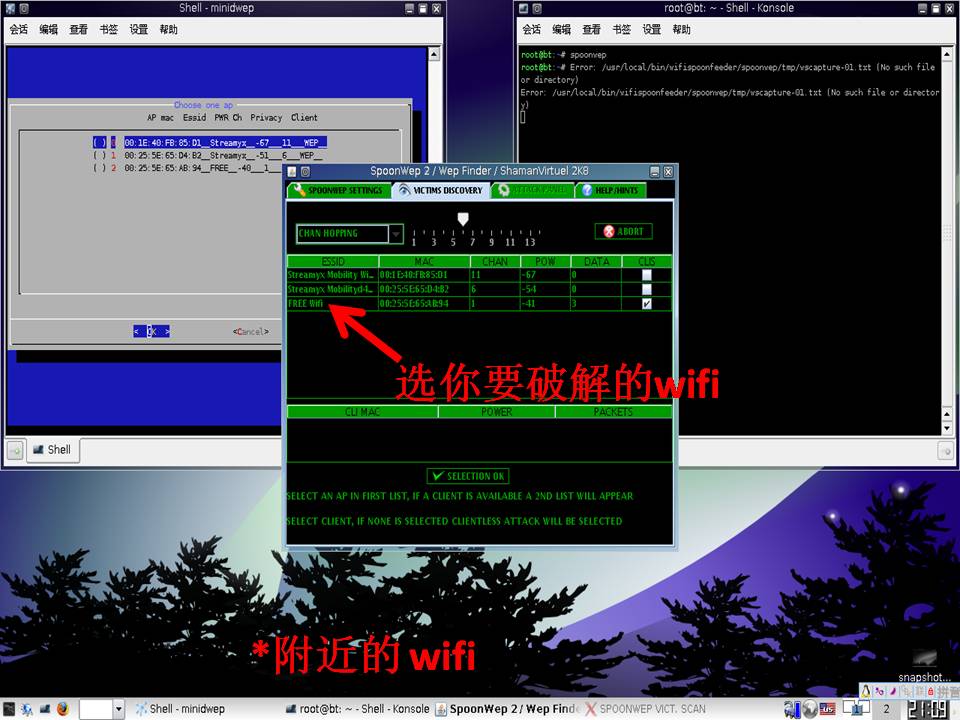Screen dimensions: 960x720
Task: Click the SpoonWep title bar sticky icon
Action: (305, 172)
